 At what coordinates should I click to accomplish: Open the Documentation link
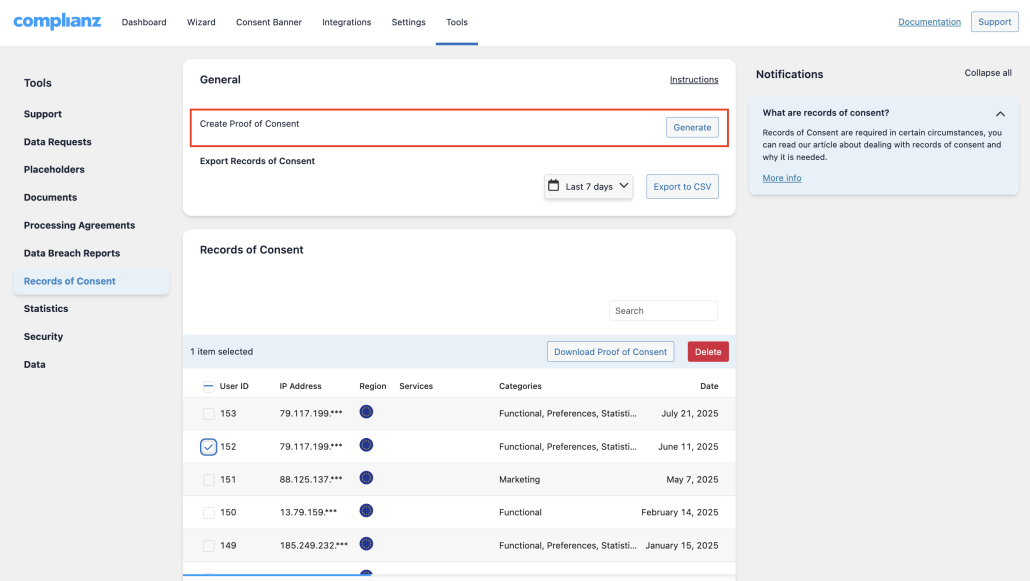click(x=929, y=22)
